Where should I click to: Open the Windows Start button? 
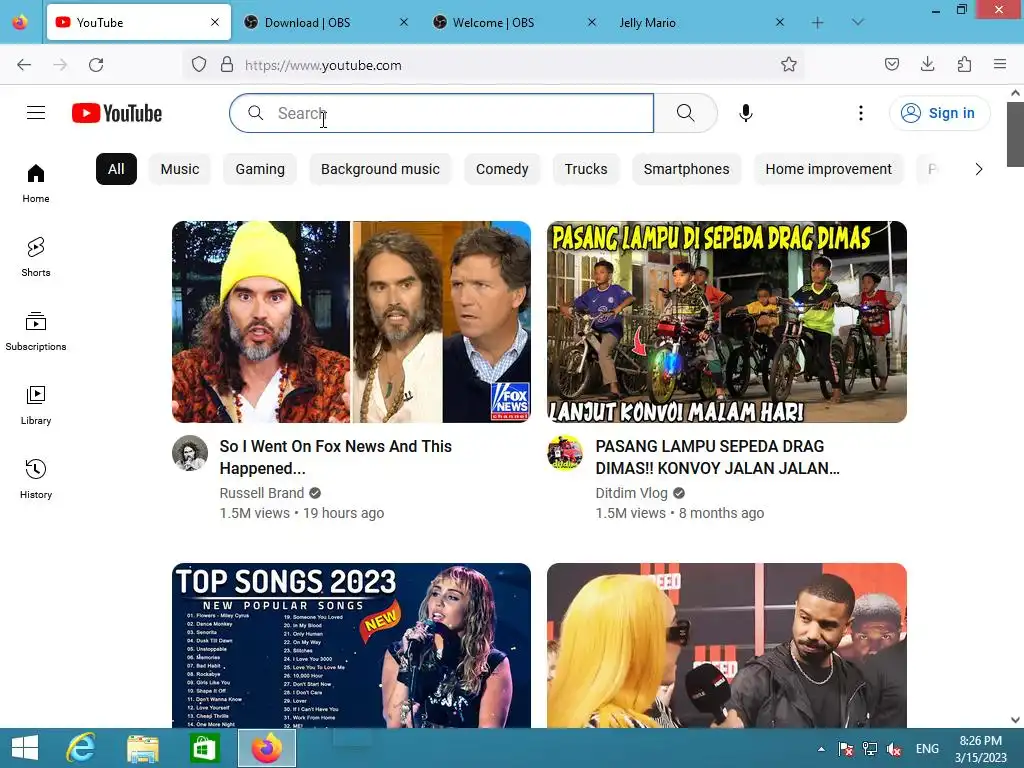[x=25, y=748]
